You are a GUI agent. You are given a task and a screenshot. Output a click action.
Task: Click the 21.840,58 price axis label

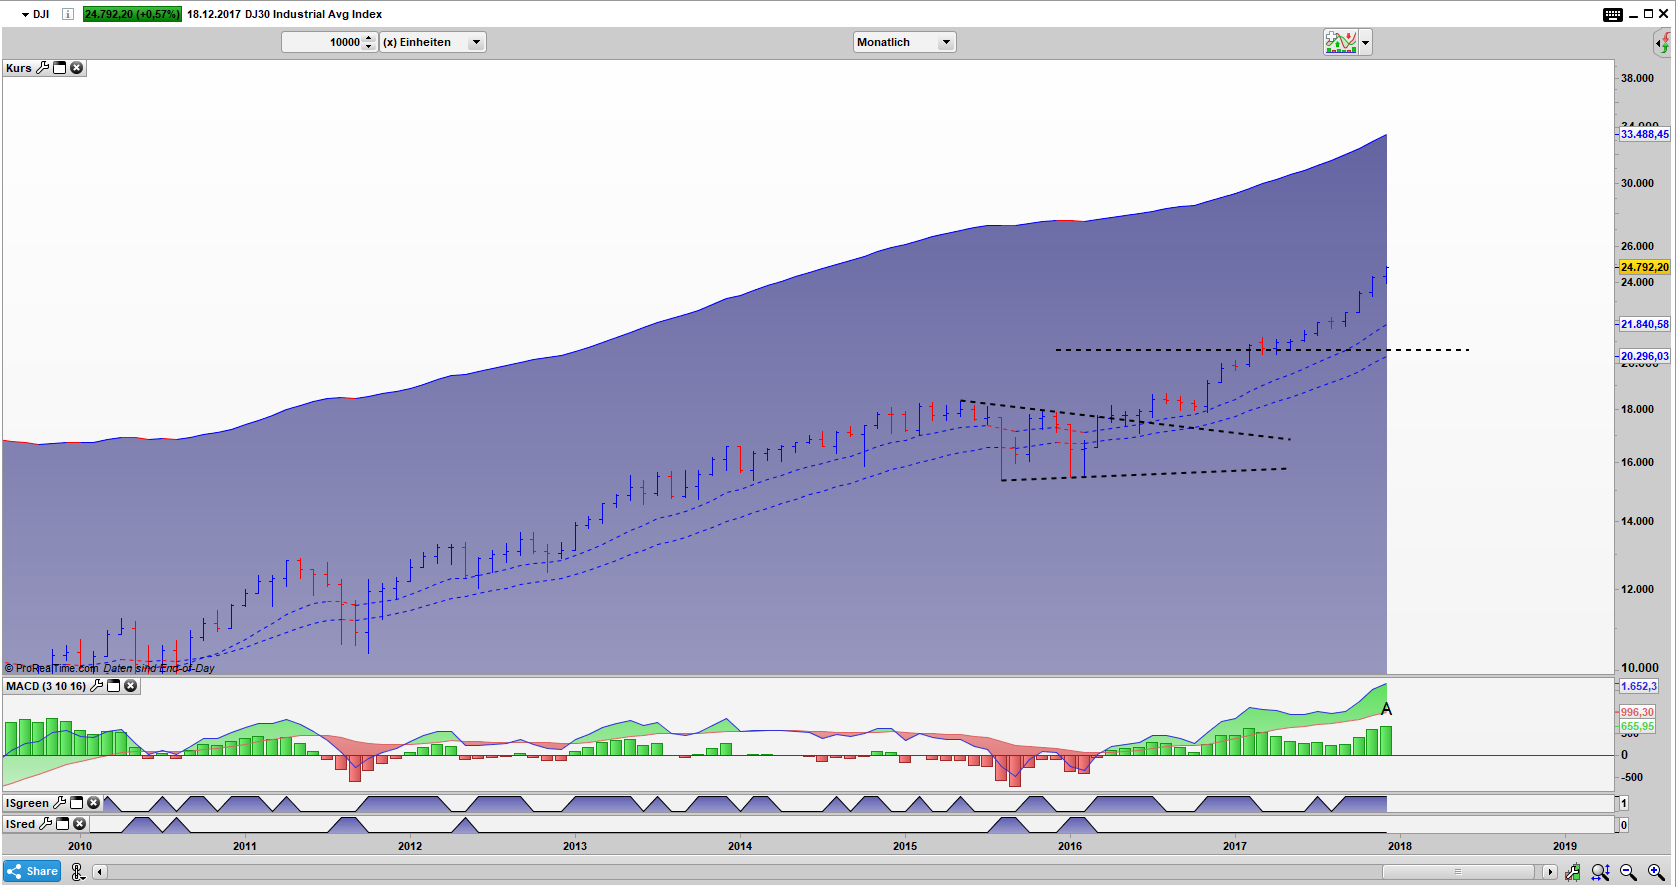(1644, 324)
